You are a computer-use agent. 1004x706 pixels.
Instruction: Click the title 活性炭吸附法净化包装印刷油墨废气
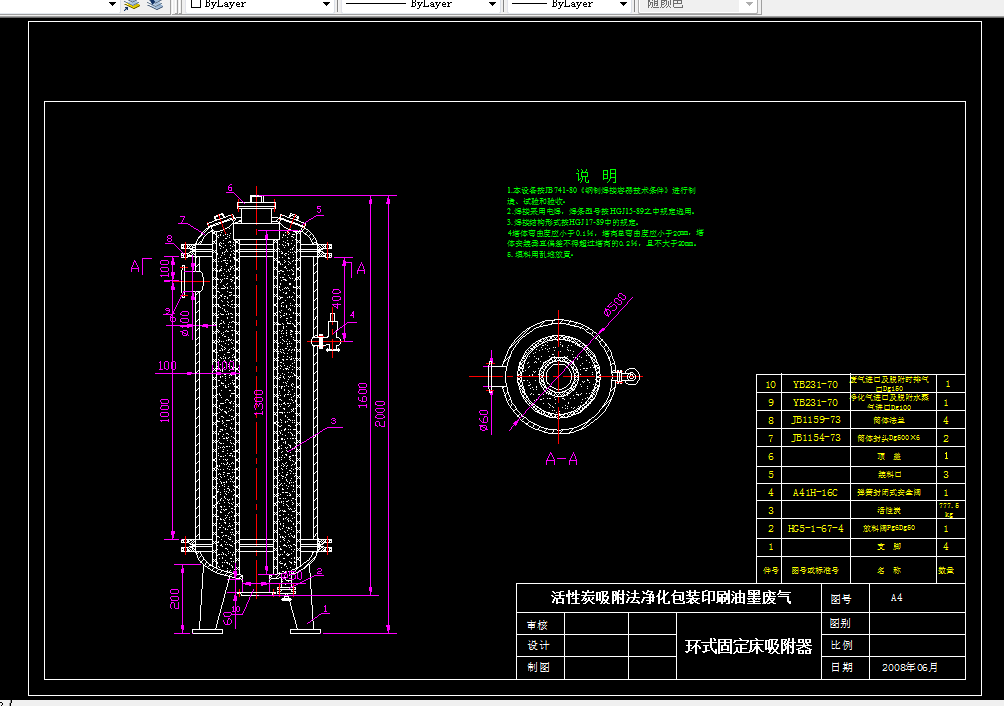coord(671,597)
